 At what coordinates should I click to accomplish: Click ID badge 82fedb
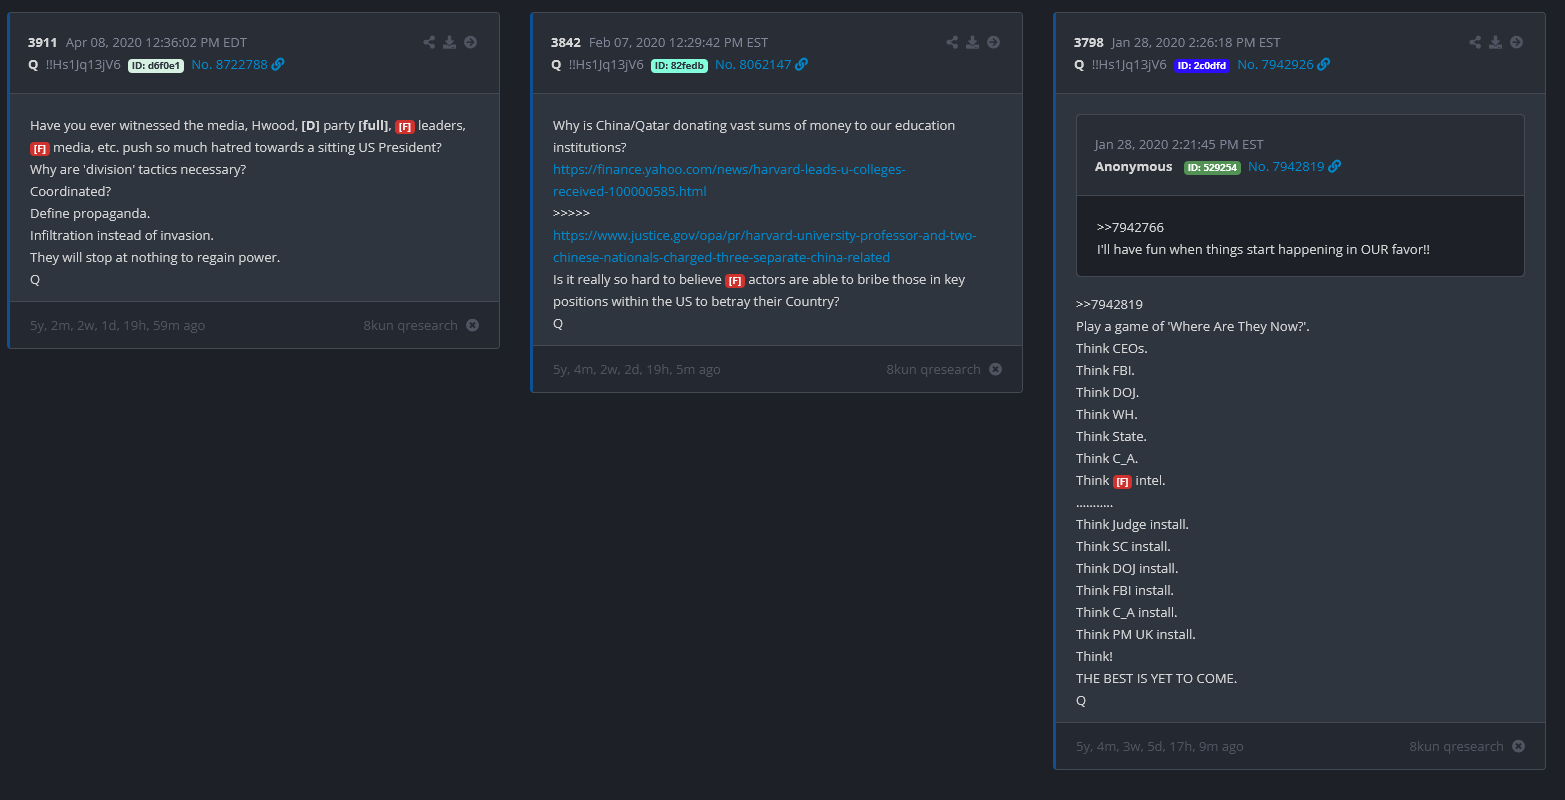(679, 65)
